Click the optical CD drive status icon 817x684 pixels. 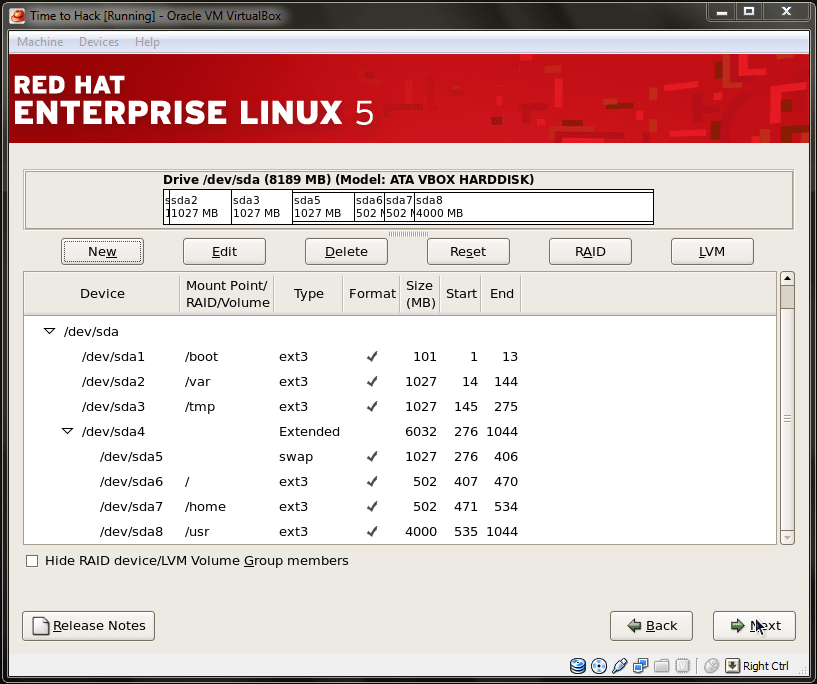(599, 665)
